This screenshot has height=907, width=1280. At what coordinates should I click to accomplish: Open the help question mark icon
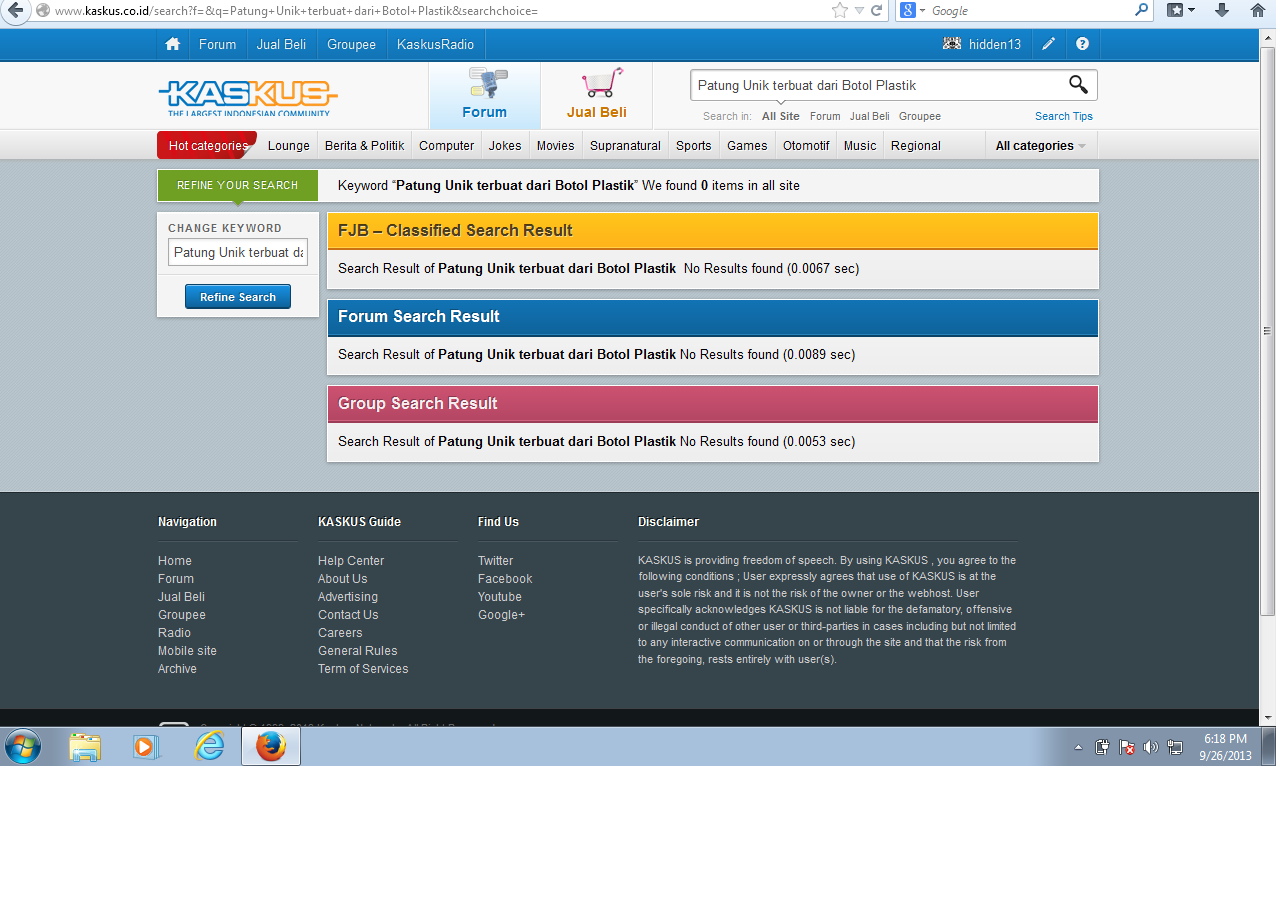pos(1082,44)
